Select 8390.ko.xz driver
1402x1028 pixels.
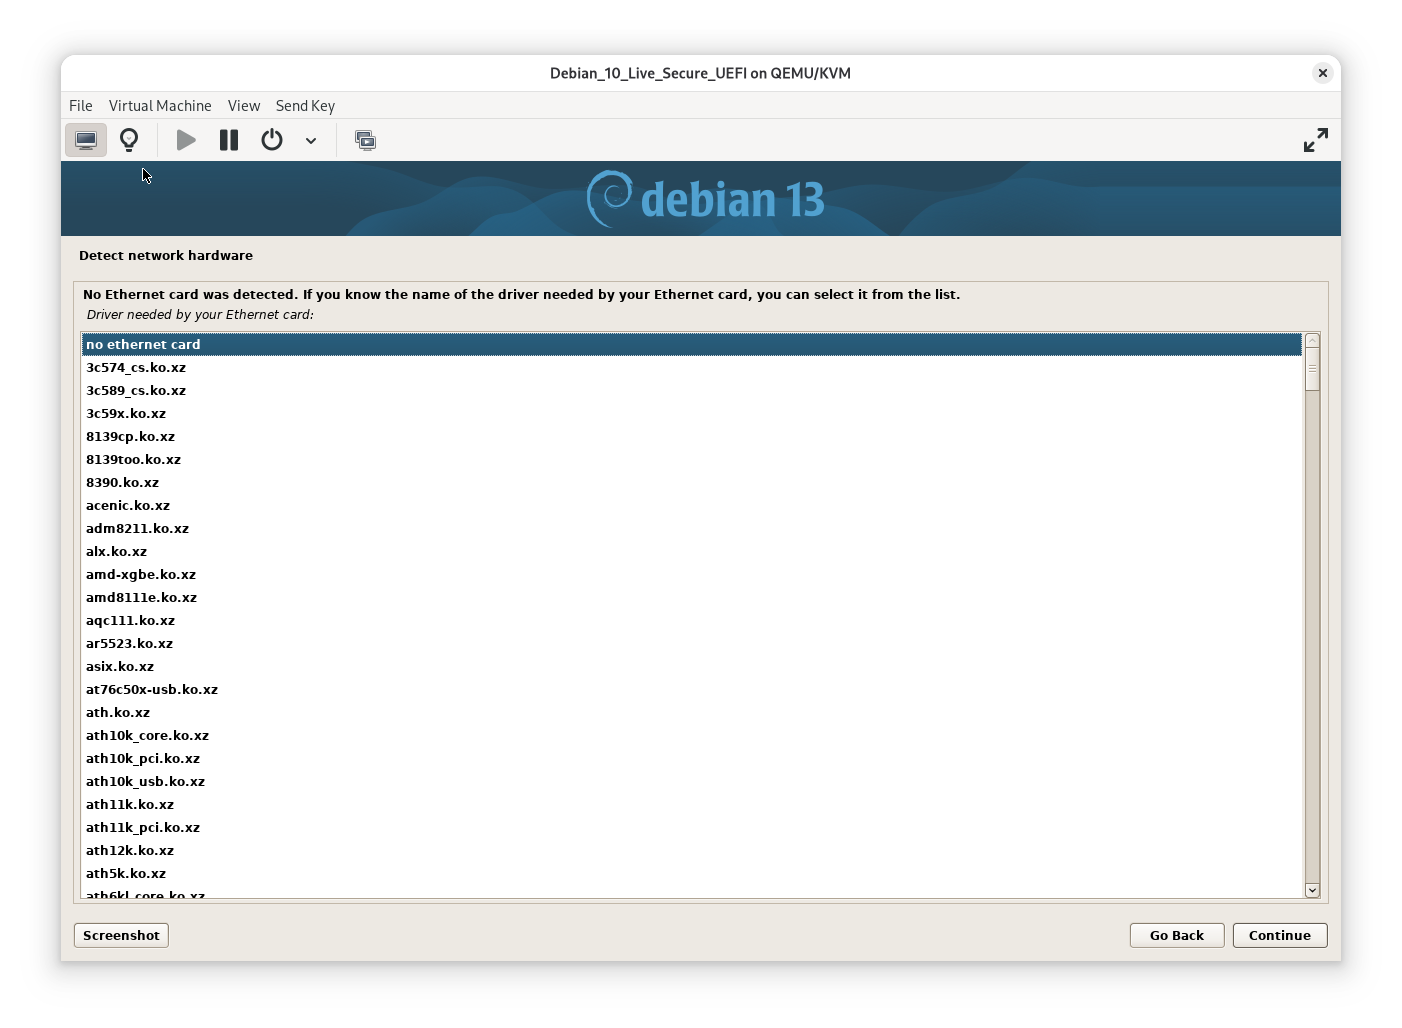tap(691, 482)
